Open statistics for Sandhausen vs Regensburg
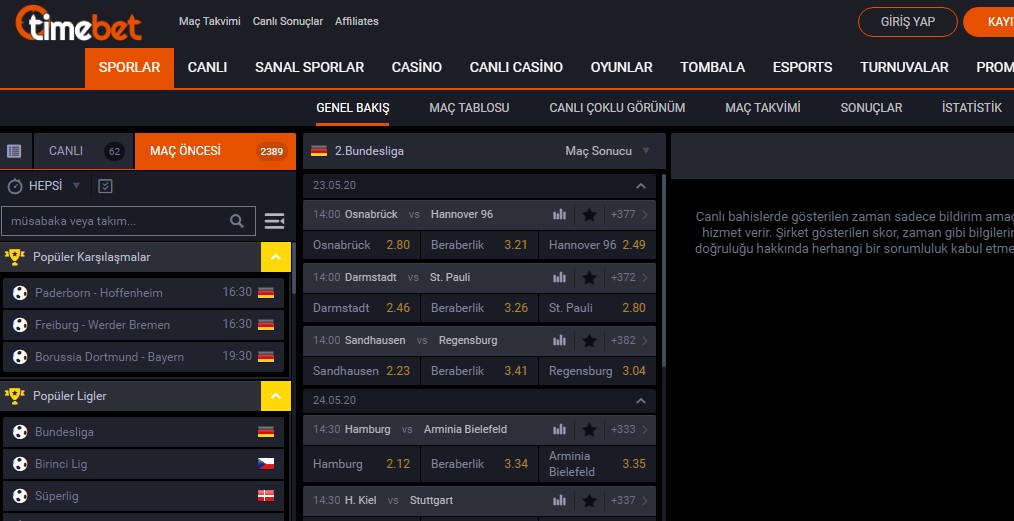 click(559, 341)
